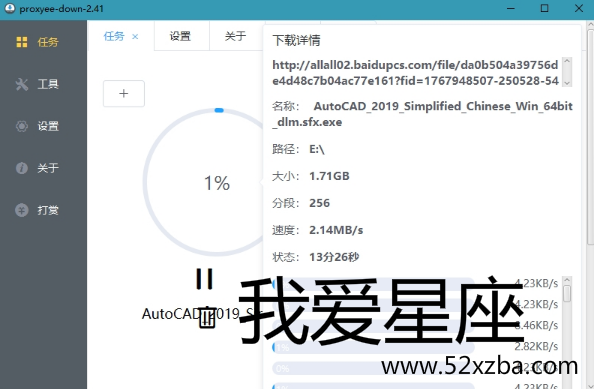Switch to the 关于 tab
Viewport: 594px width, 389px height.
235,36
